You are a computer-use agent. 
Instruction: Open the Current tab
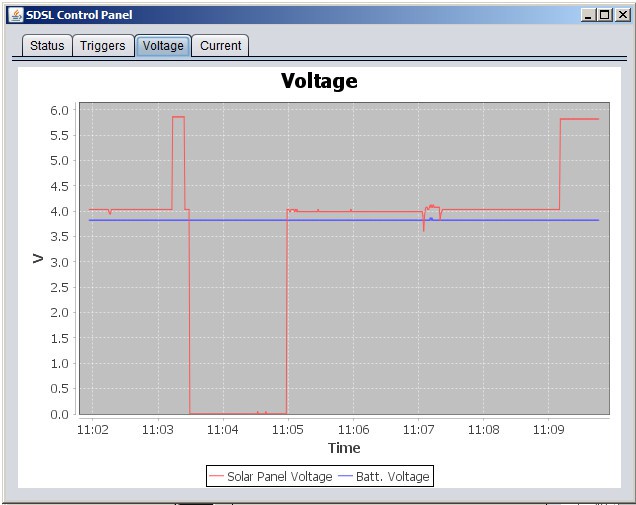tap(220, 45)
